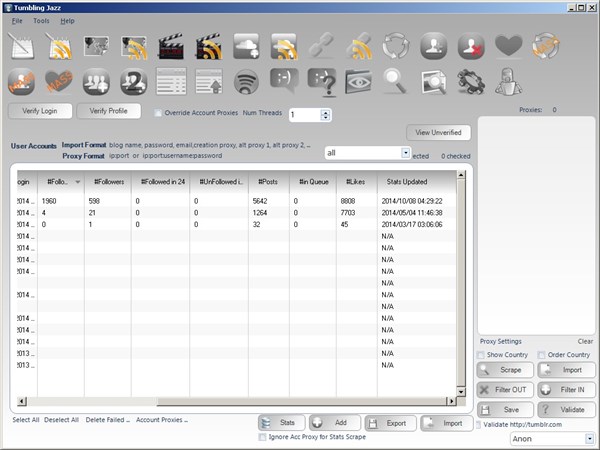
Task: Click the mass follow user icon
Action: (21, 82)
